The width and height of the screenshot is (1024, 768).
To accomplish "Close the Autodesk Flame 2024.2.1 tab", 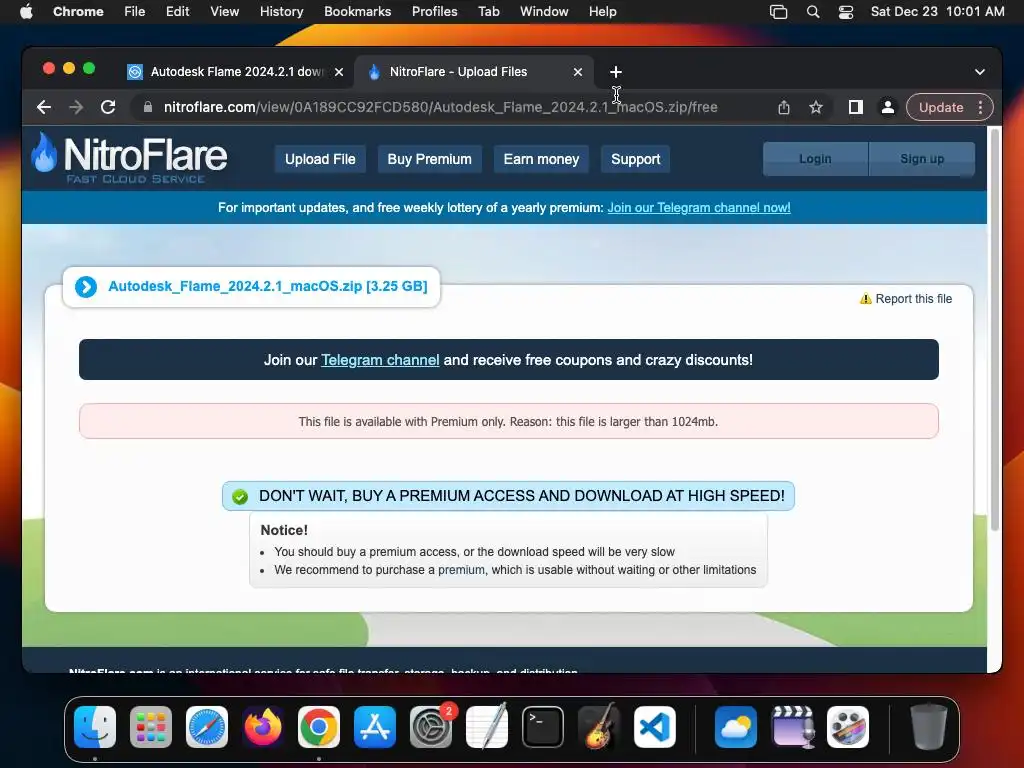I will (x=339, y=72).
